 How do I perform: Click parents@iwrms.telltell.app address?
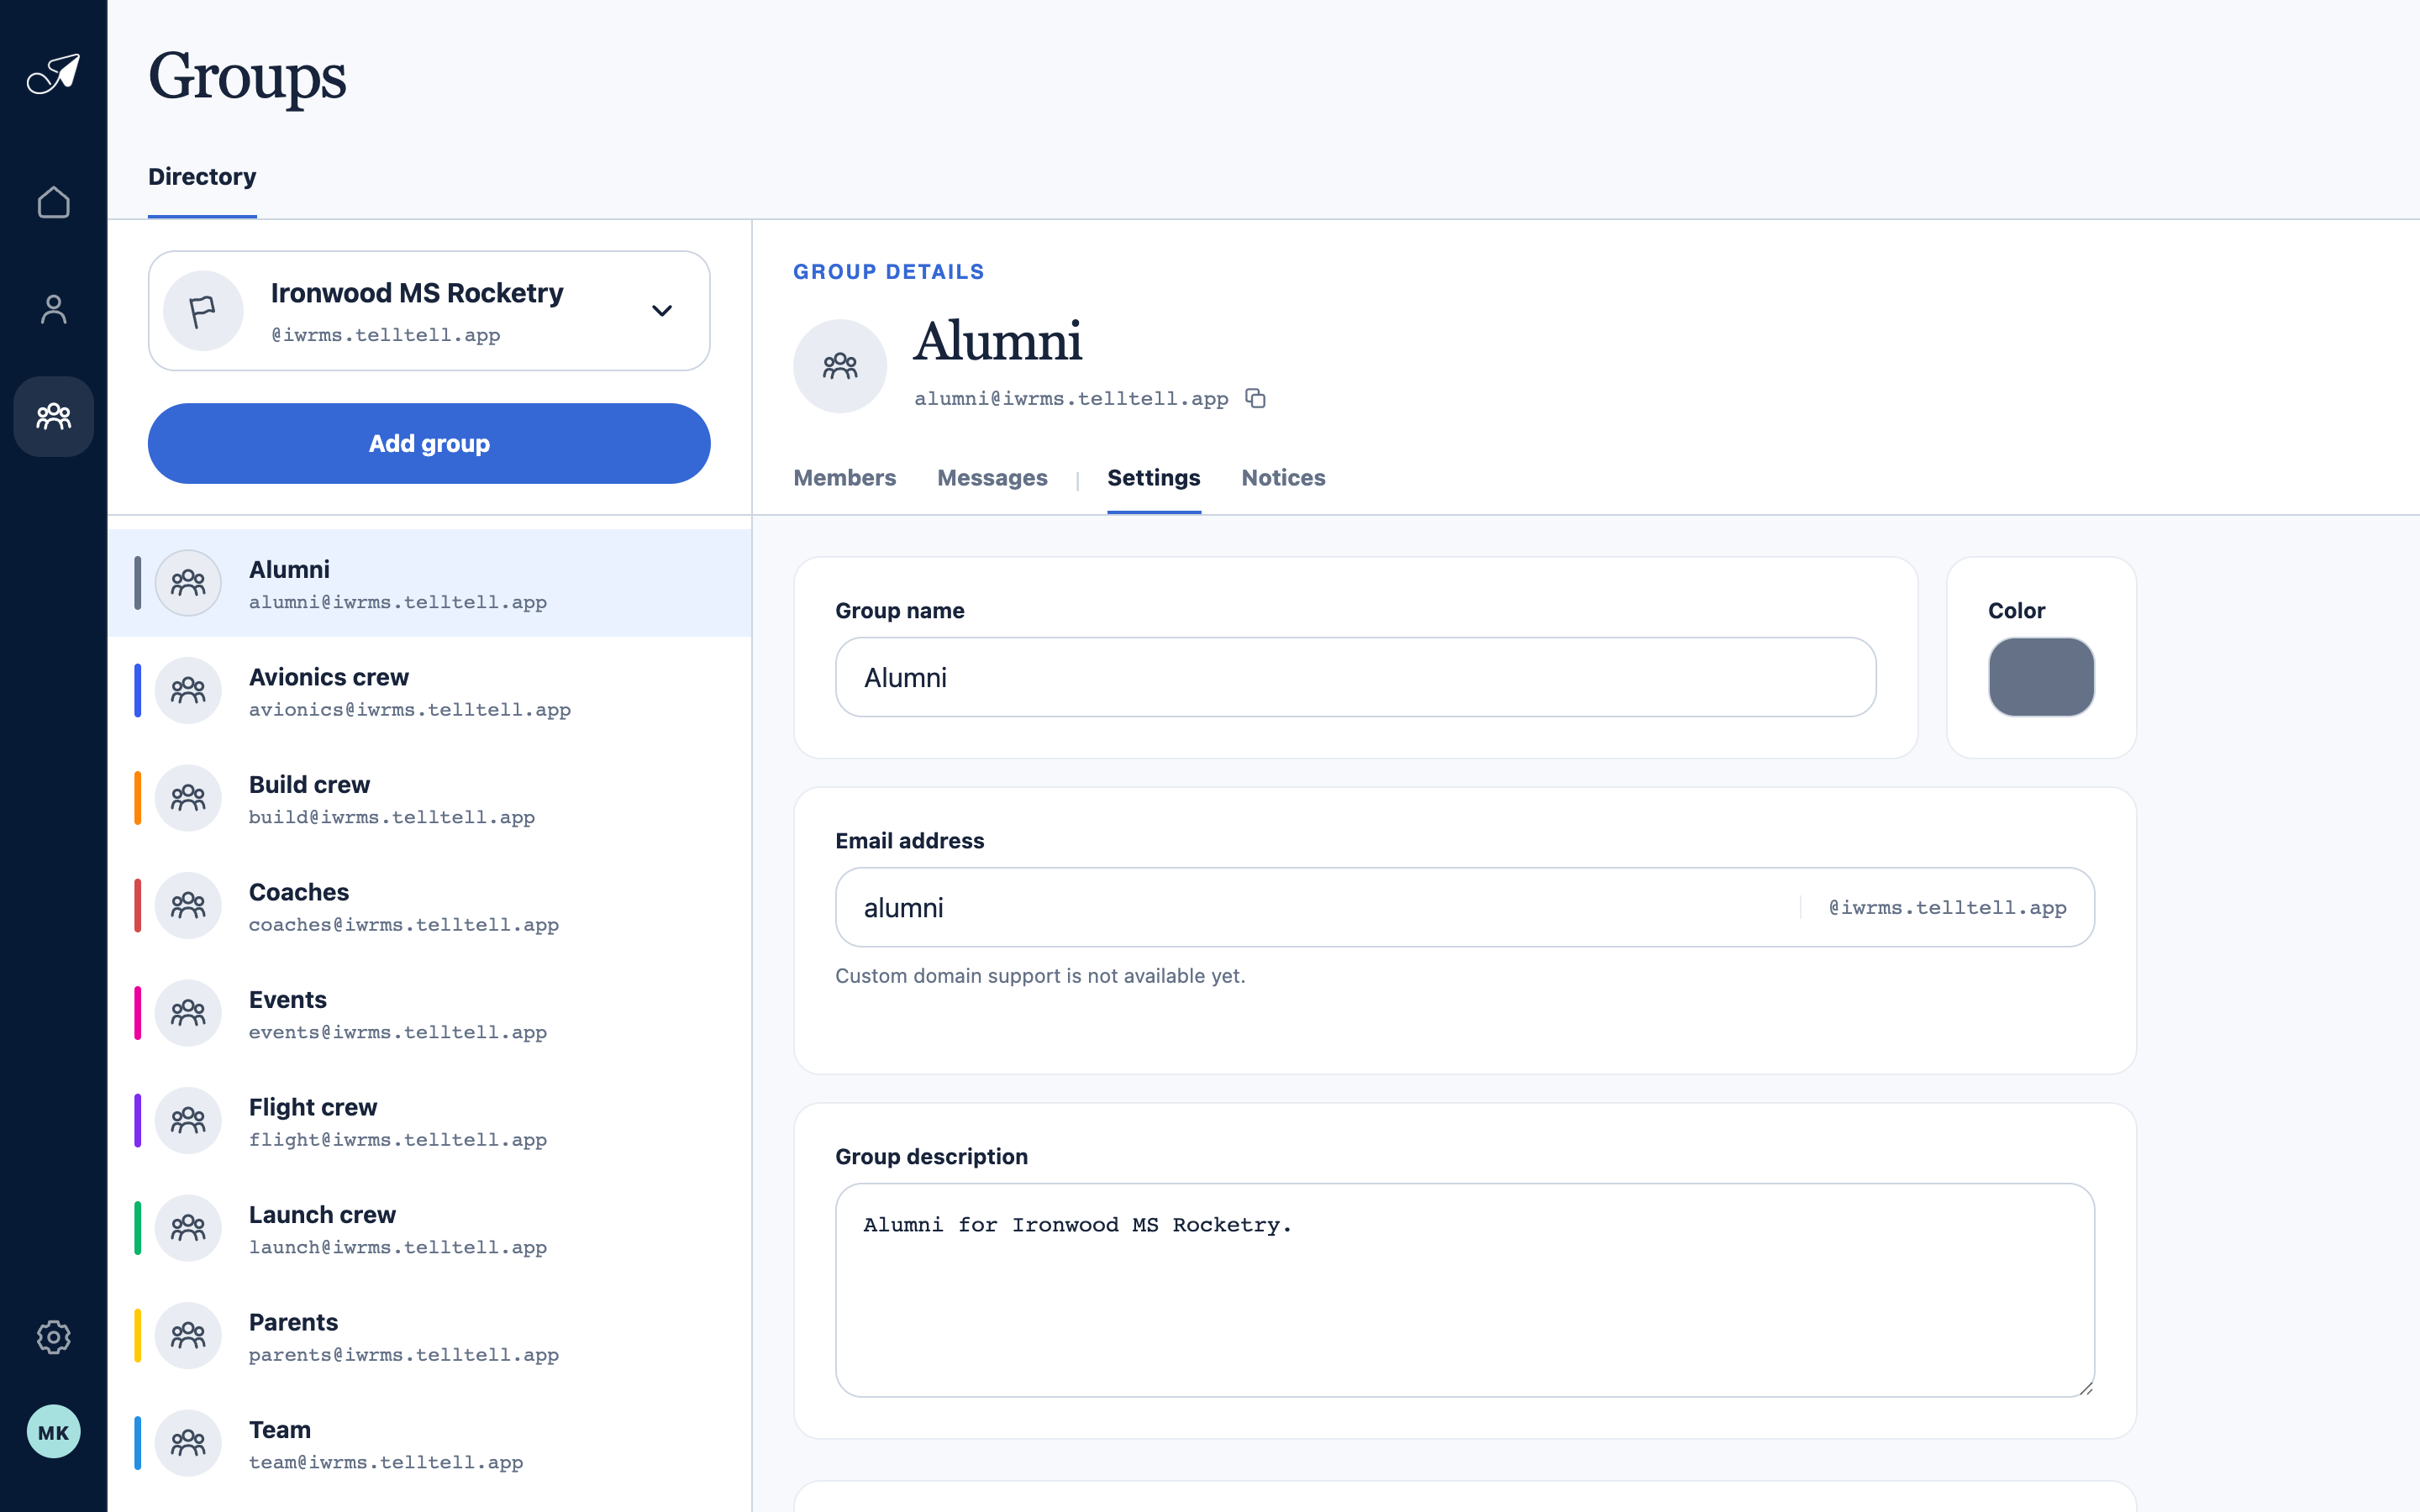404,1355
